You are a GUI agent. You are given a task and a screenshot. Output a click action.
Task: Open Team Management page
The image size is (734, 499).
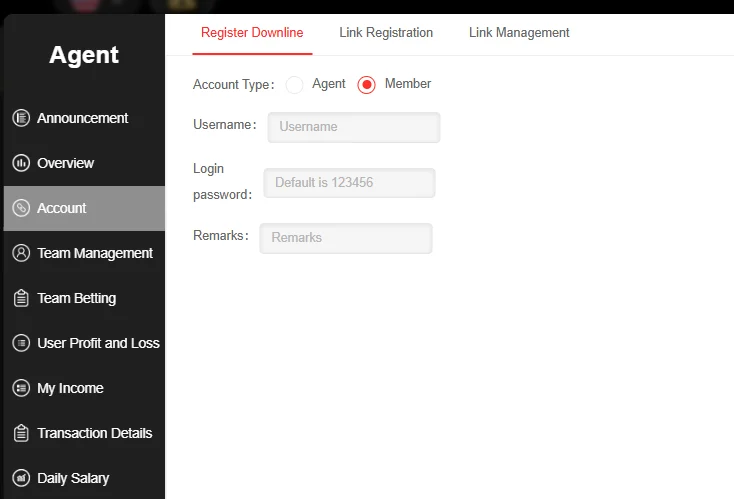click(x=84, y=253)
